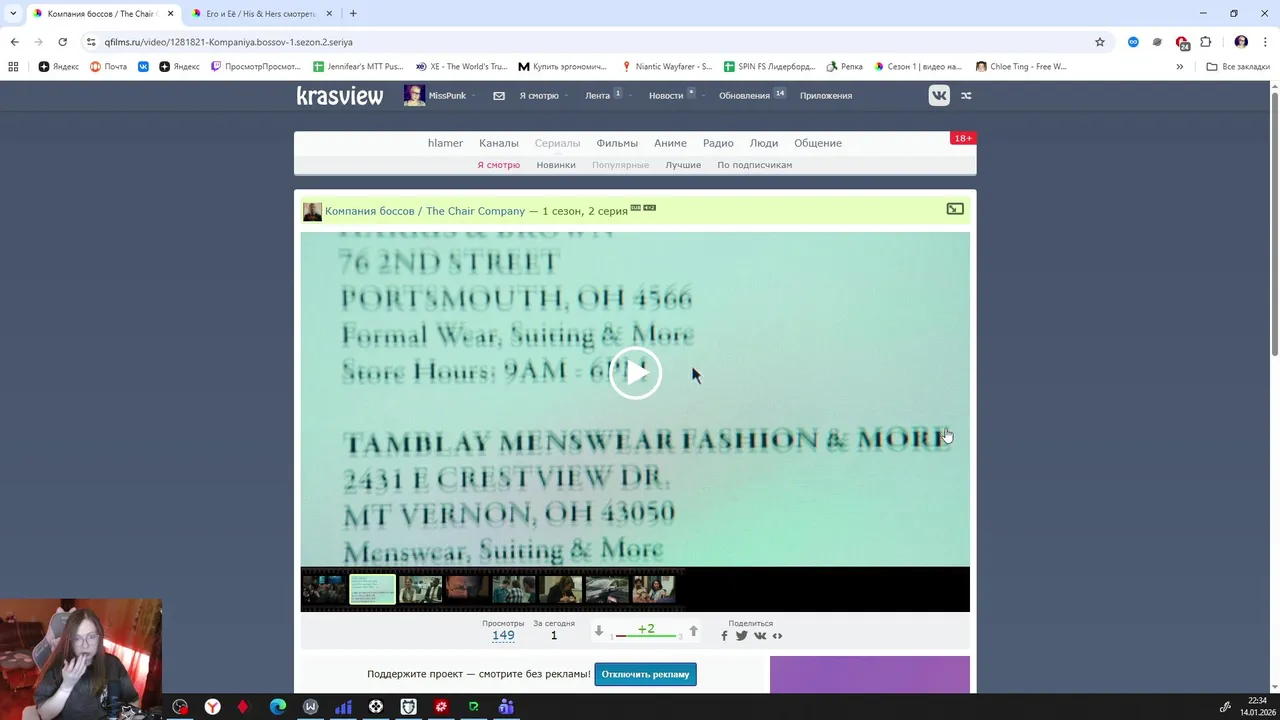Open new browser tab with plus
Screen dimensions: 1280x720
tap(353, 14)
